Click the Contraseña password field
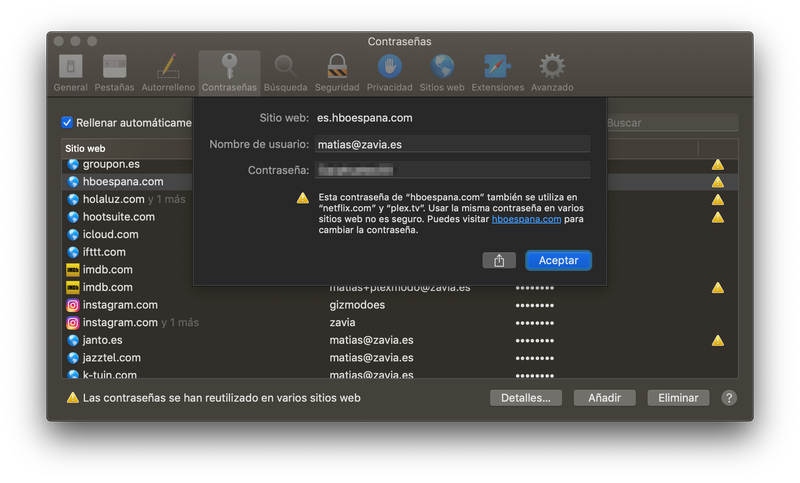This screenshot has height=483, width=800. point(452,170)
